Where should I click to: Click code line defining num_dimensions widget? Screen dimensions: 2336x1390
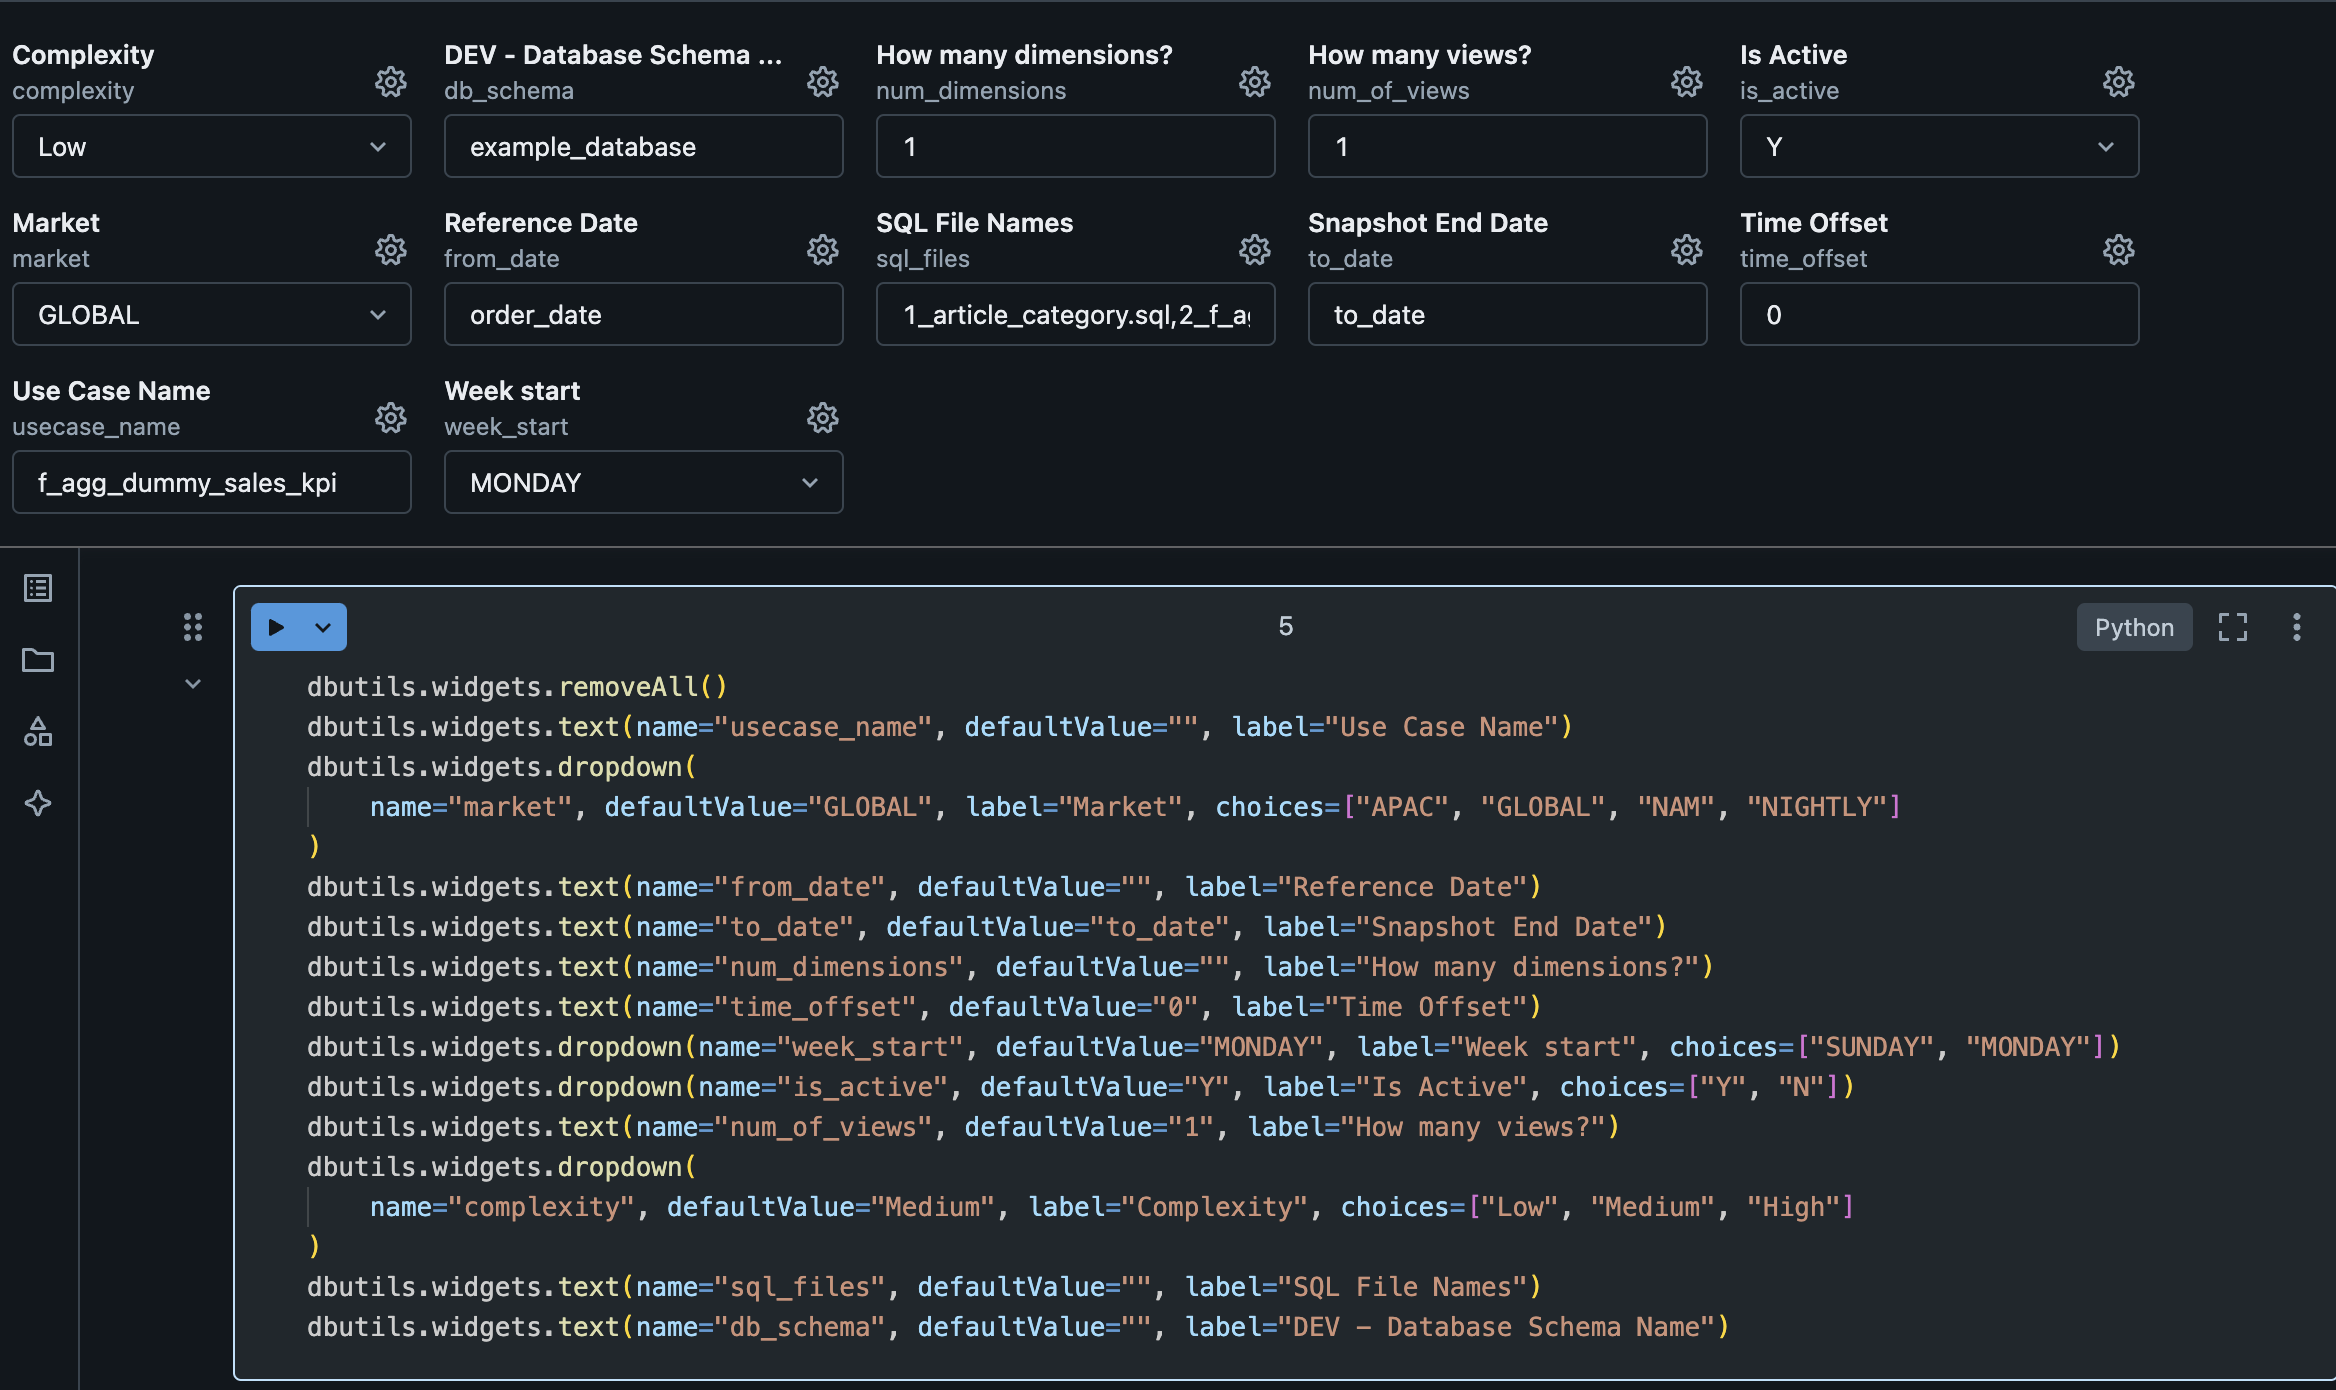point(1010,967)
